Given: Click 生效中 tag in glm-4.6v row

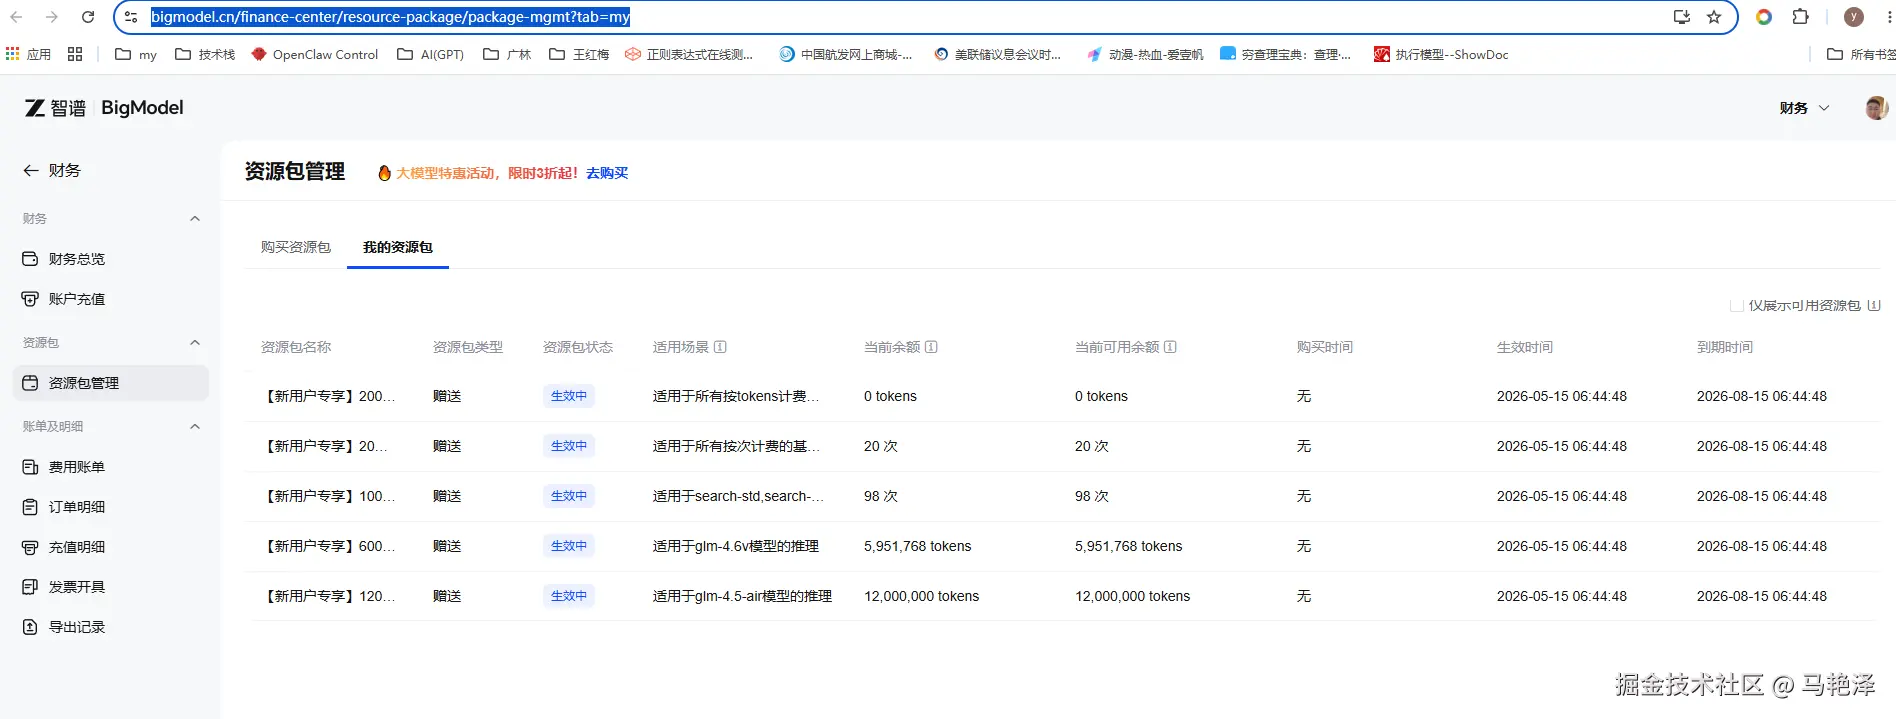Looking at the screenshot, I should tap(569, 546).
